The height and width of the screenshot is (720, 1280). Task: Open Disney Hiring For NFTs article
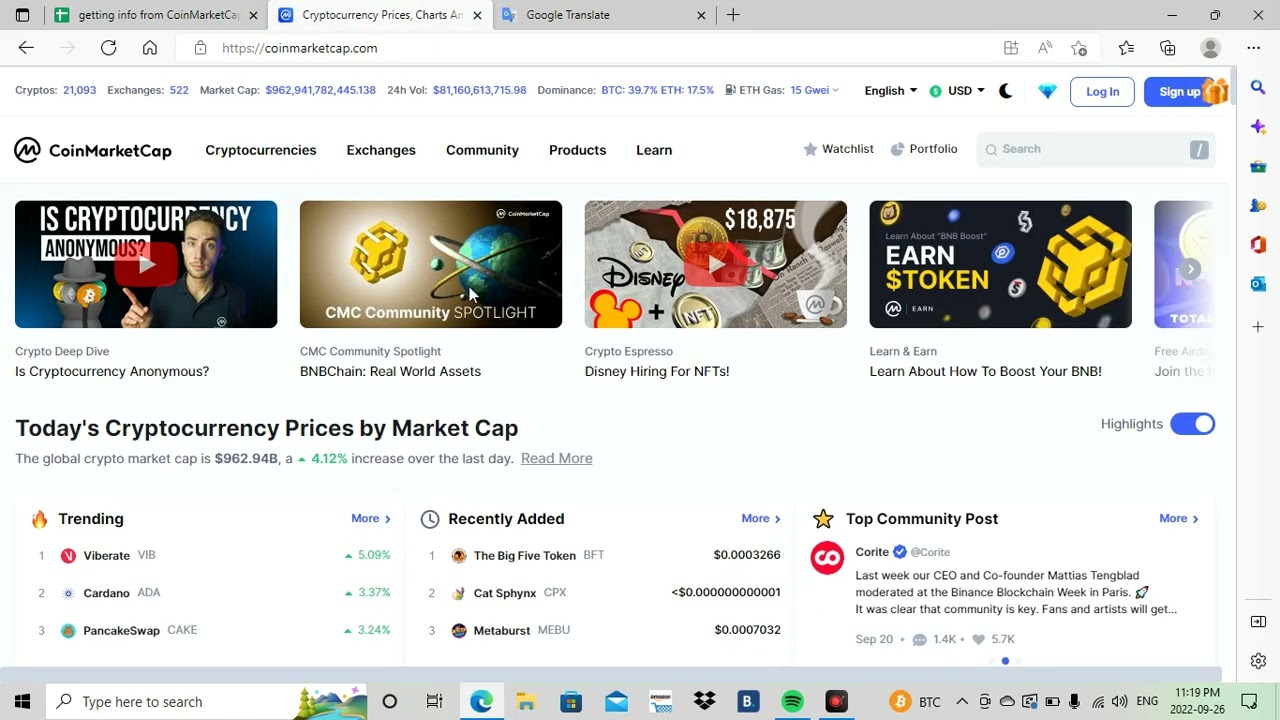coord(657,371)
